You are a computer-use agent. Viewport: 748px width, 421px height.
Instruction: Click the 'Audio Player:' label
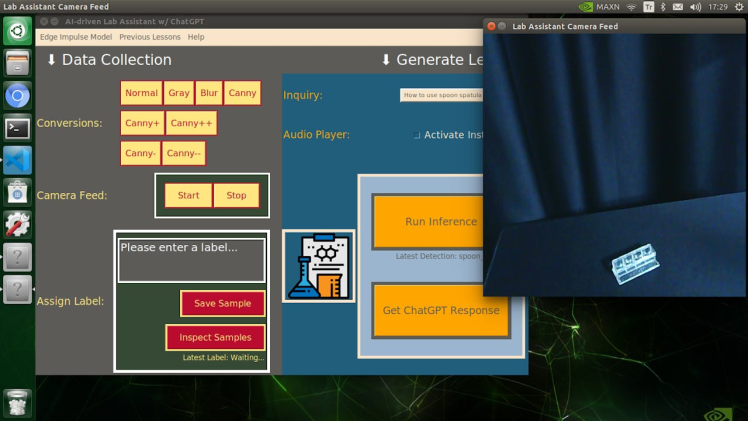[316, 134]
